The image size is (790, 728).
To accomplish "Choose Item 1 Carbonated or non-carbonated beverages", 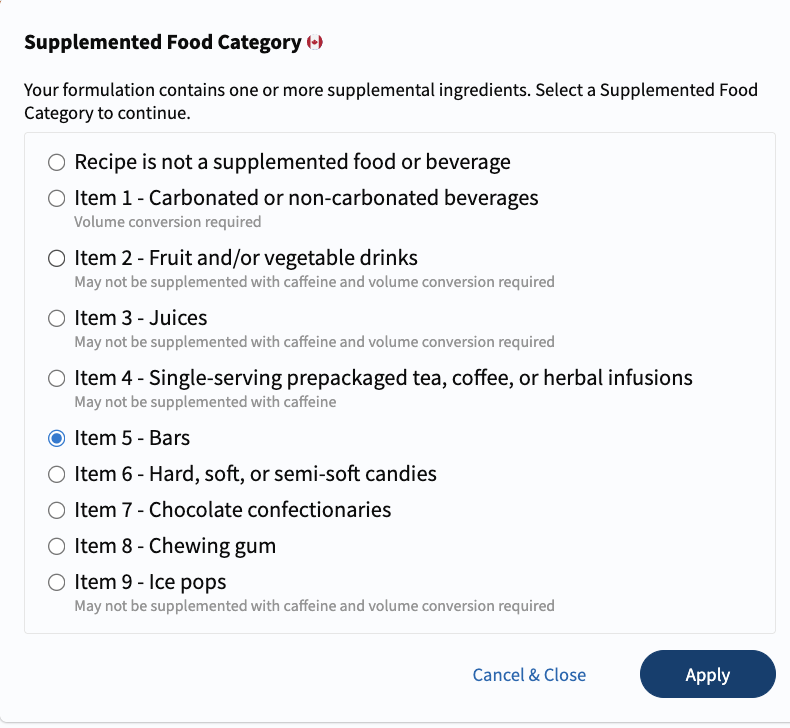I will click(x=56, y=198).
